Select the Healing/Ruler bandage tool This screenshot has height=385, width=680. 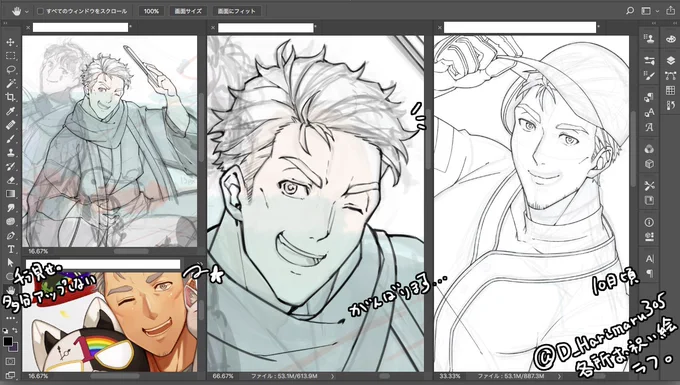[x=10, y=125]
